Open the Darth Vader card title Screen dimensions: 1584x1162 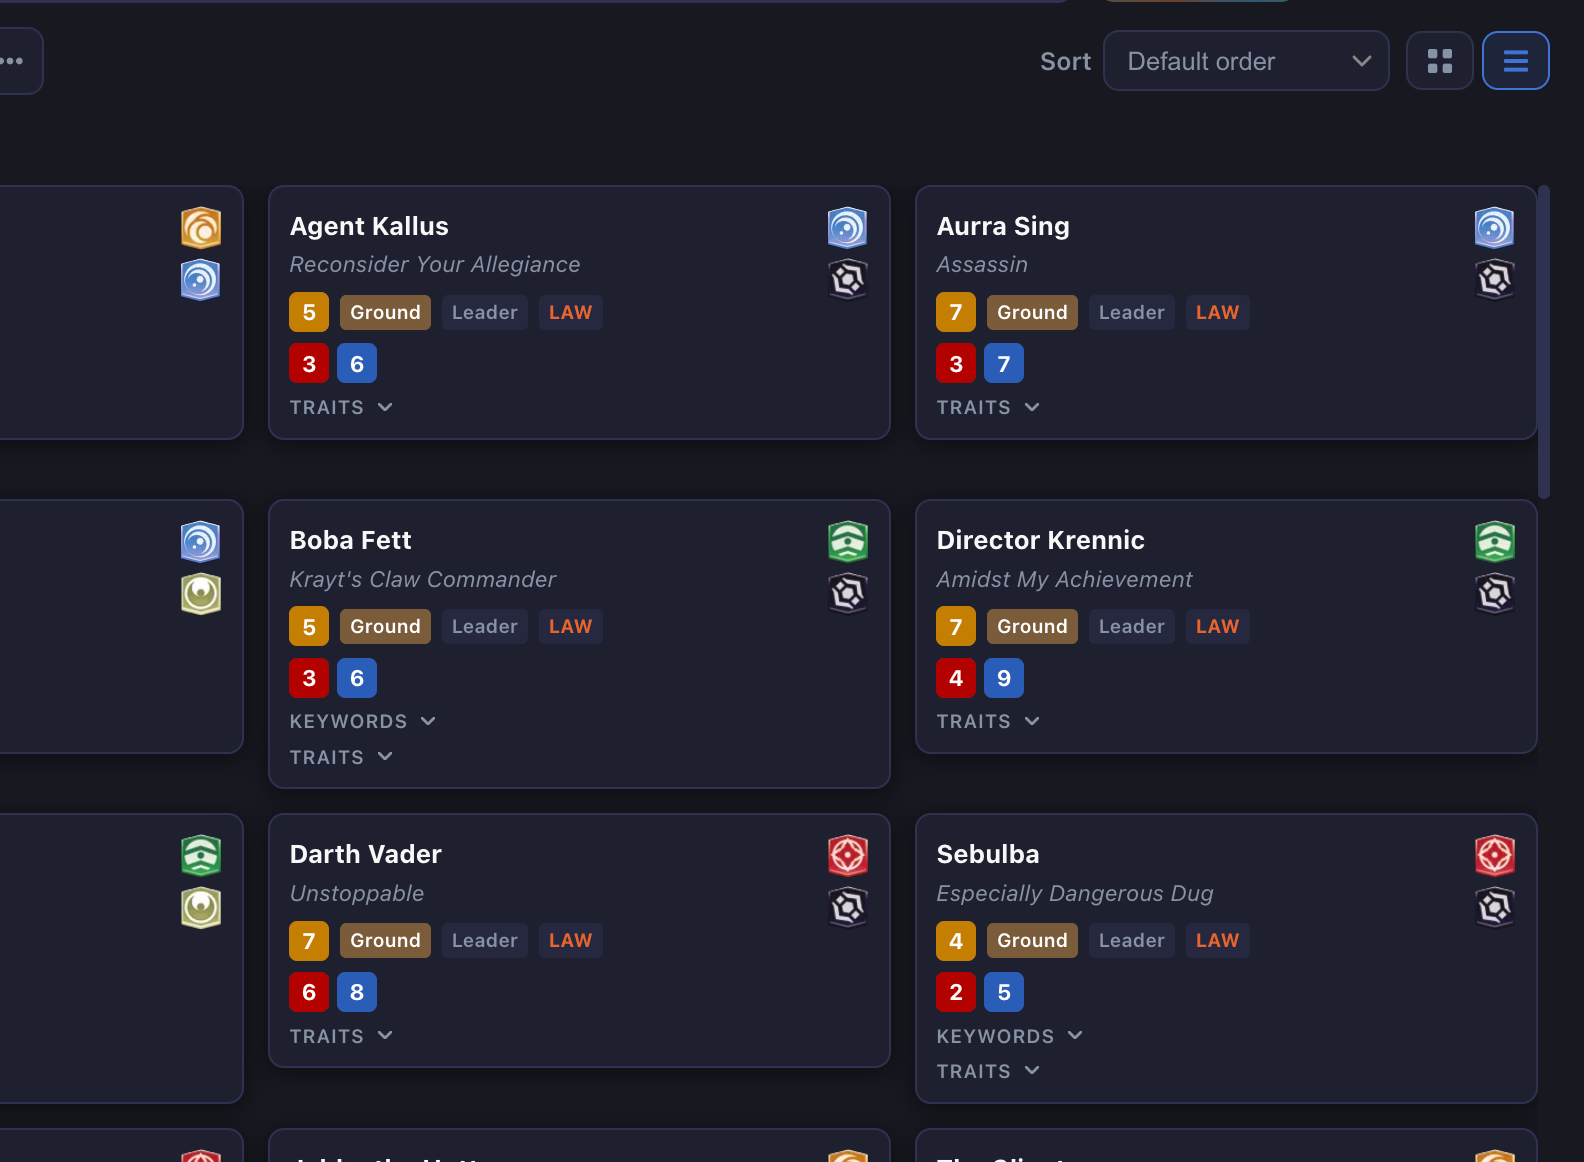(365, 854)
